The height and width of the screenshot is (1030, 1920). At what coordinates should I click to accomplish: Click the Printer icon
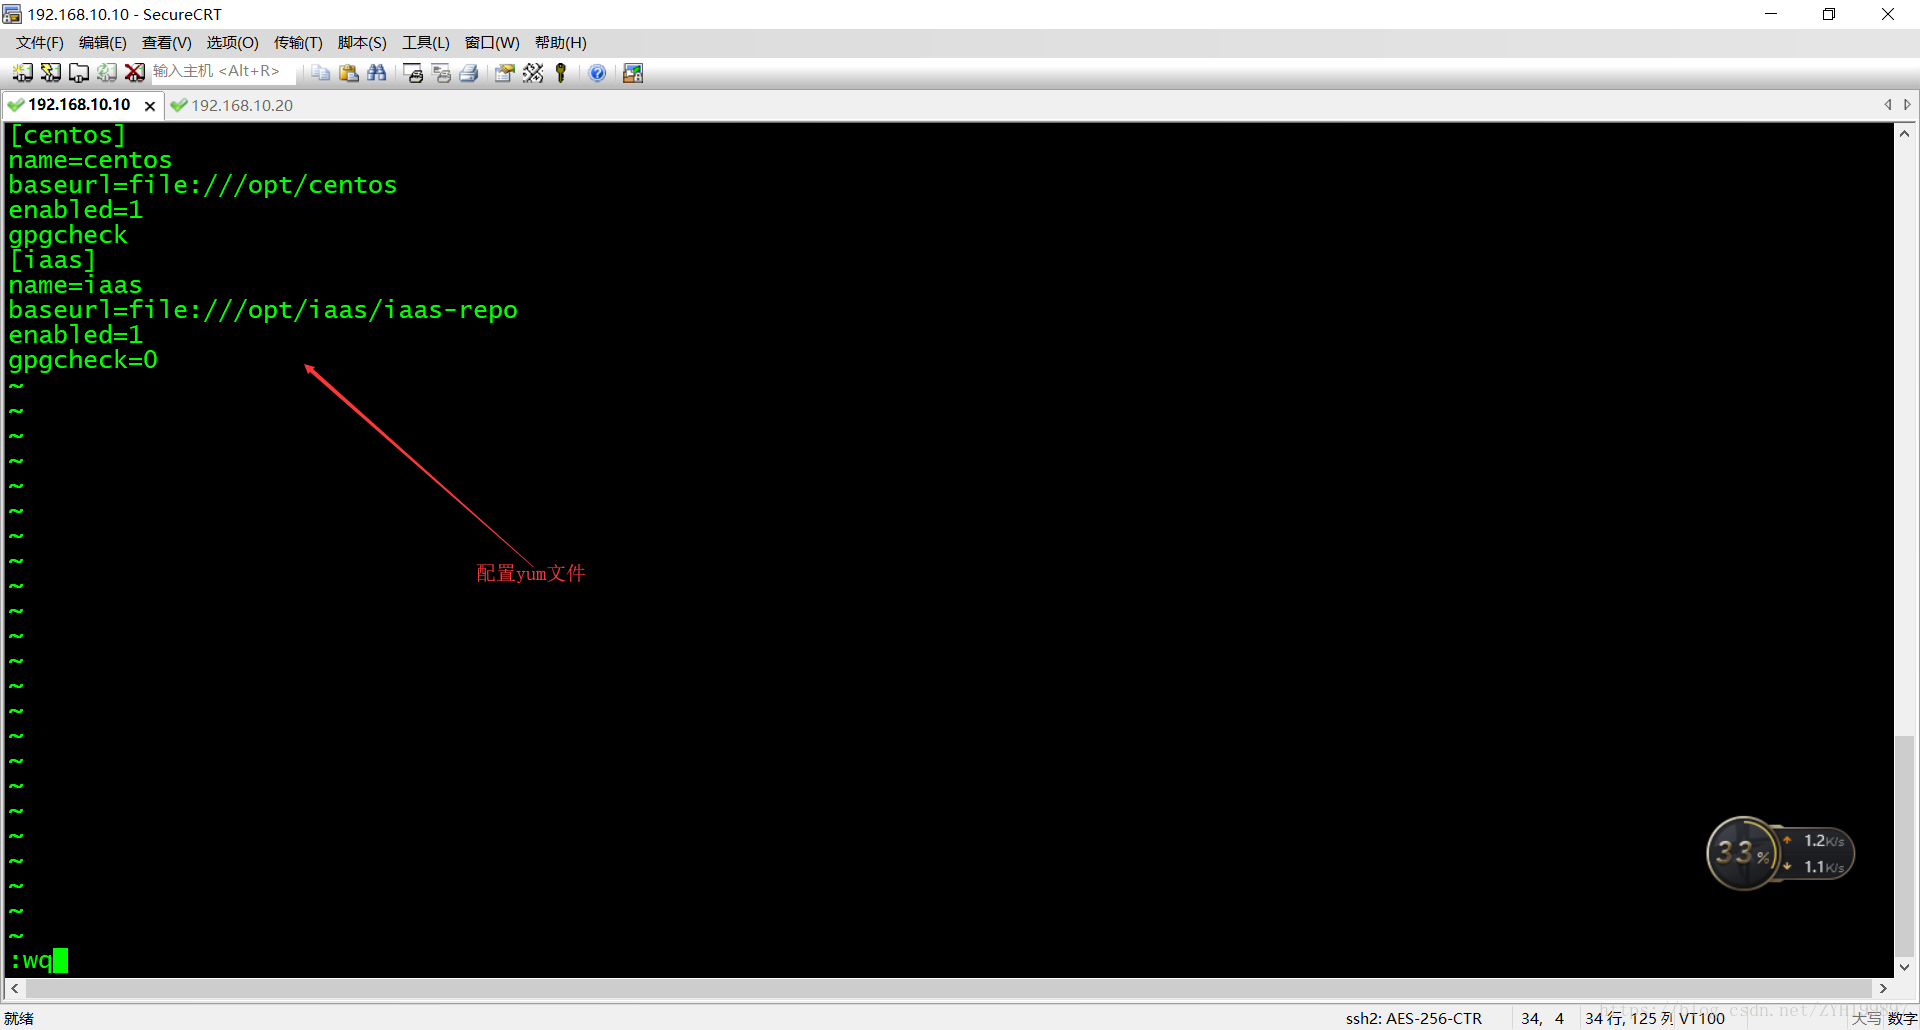tap(468, 72)
